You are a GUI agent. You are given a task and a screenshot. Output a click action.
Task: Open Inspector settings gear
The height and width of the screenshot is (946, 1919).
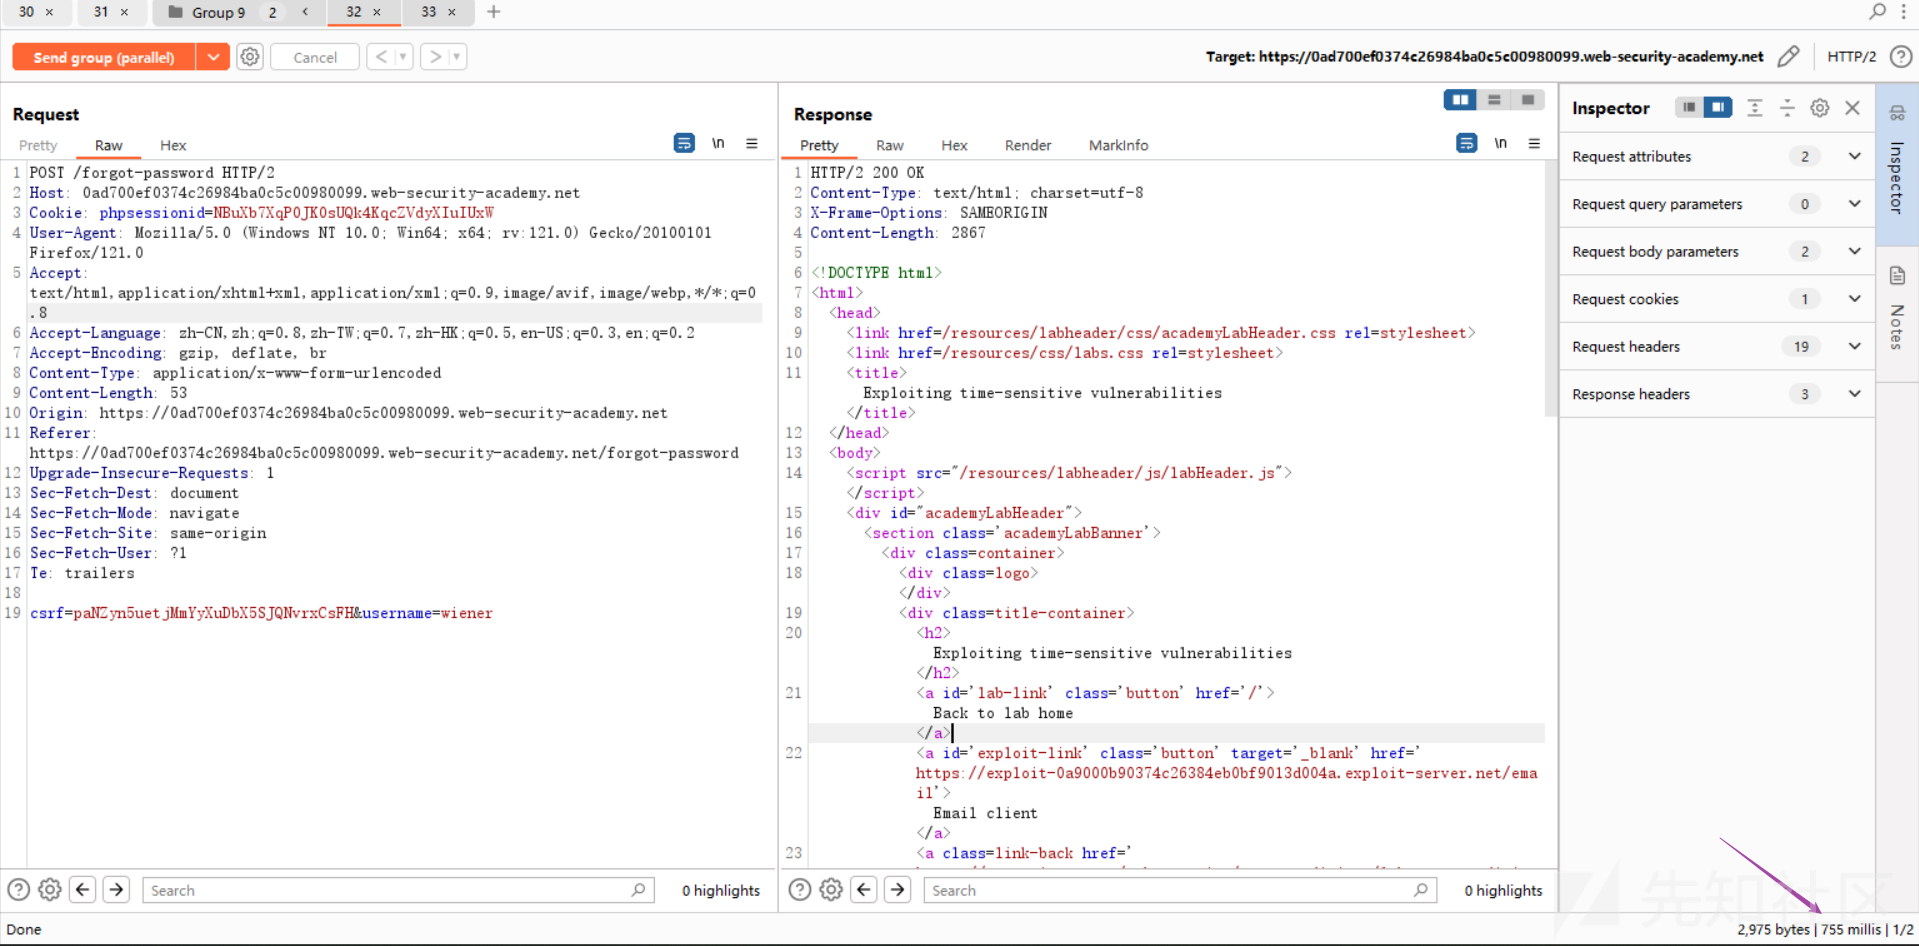pos(1820,108)
